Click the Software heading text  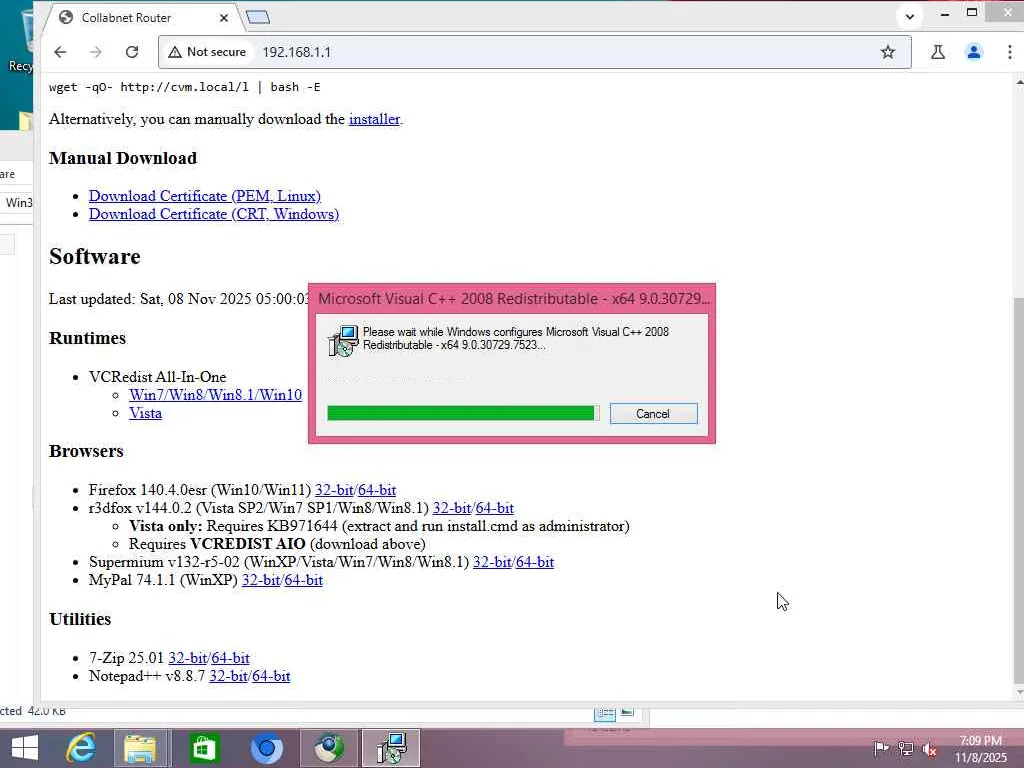[x=95, y=256]
